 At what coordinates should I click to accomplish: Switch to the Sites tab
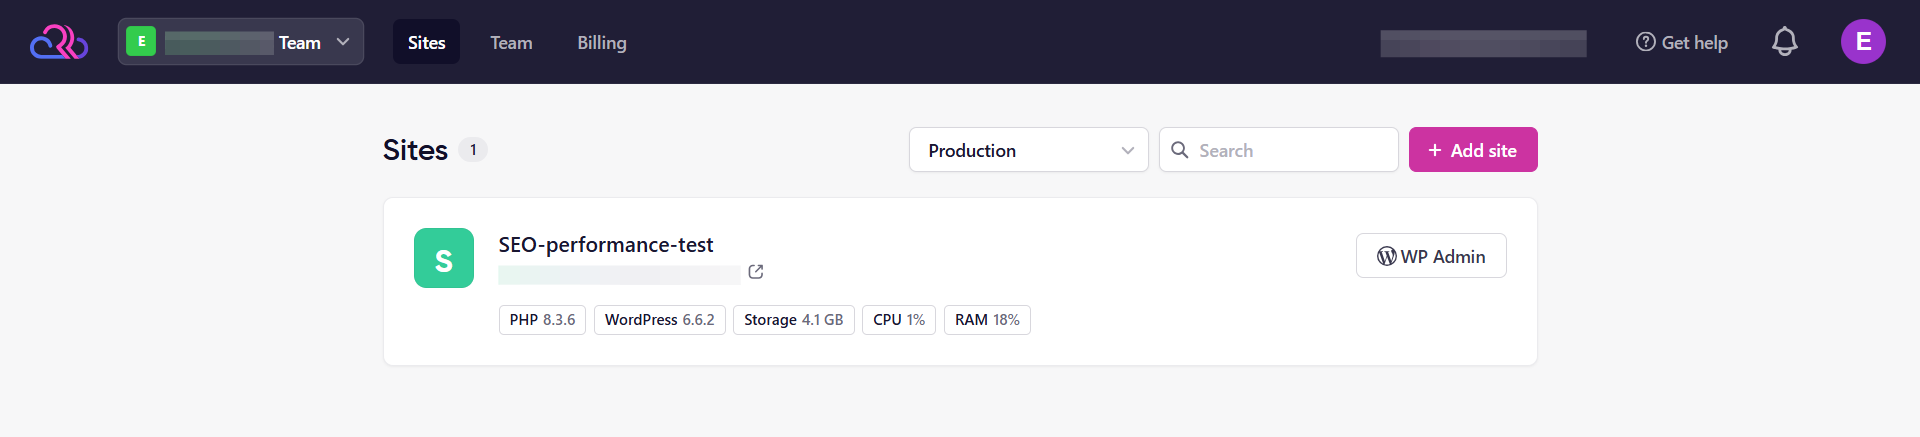tap(426, 42)
